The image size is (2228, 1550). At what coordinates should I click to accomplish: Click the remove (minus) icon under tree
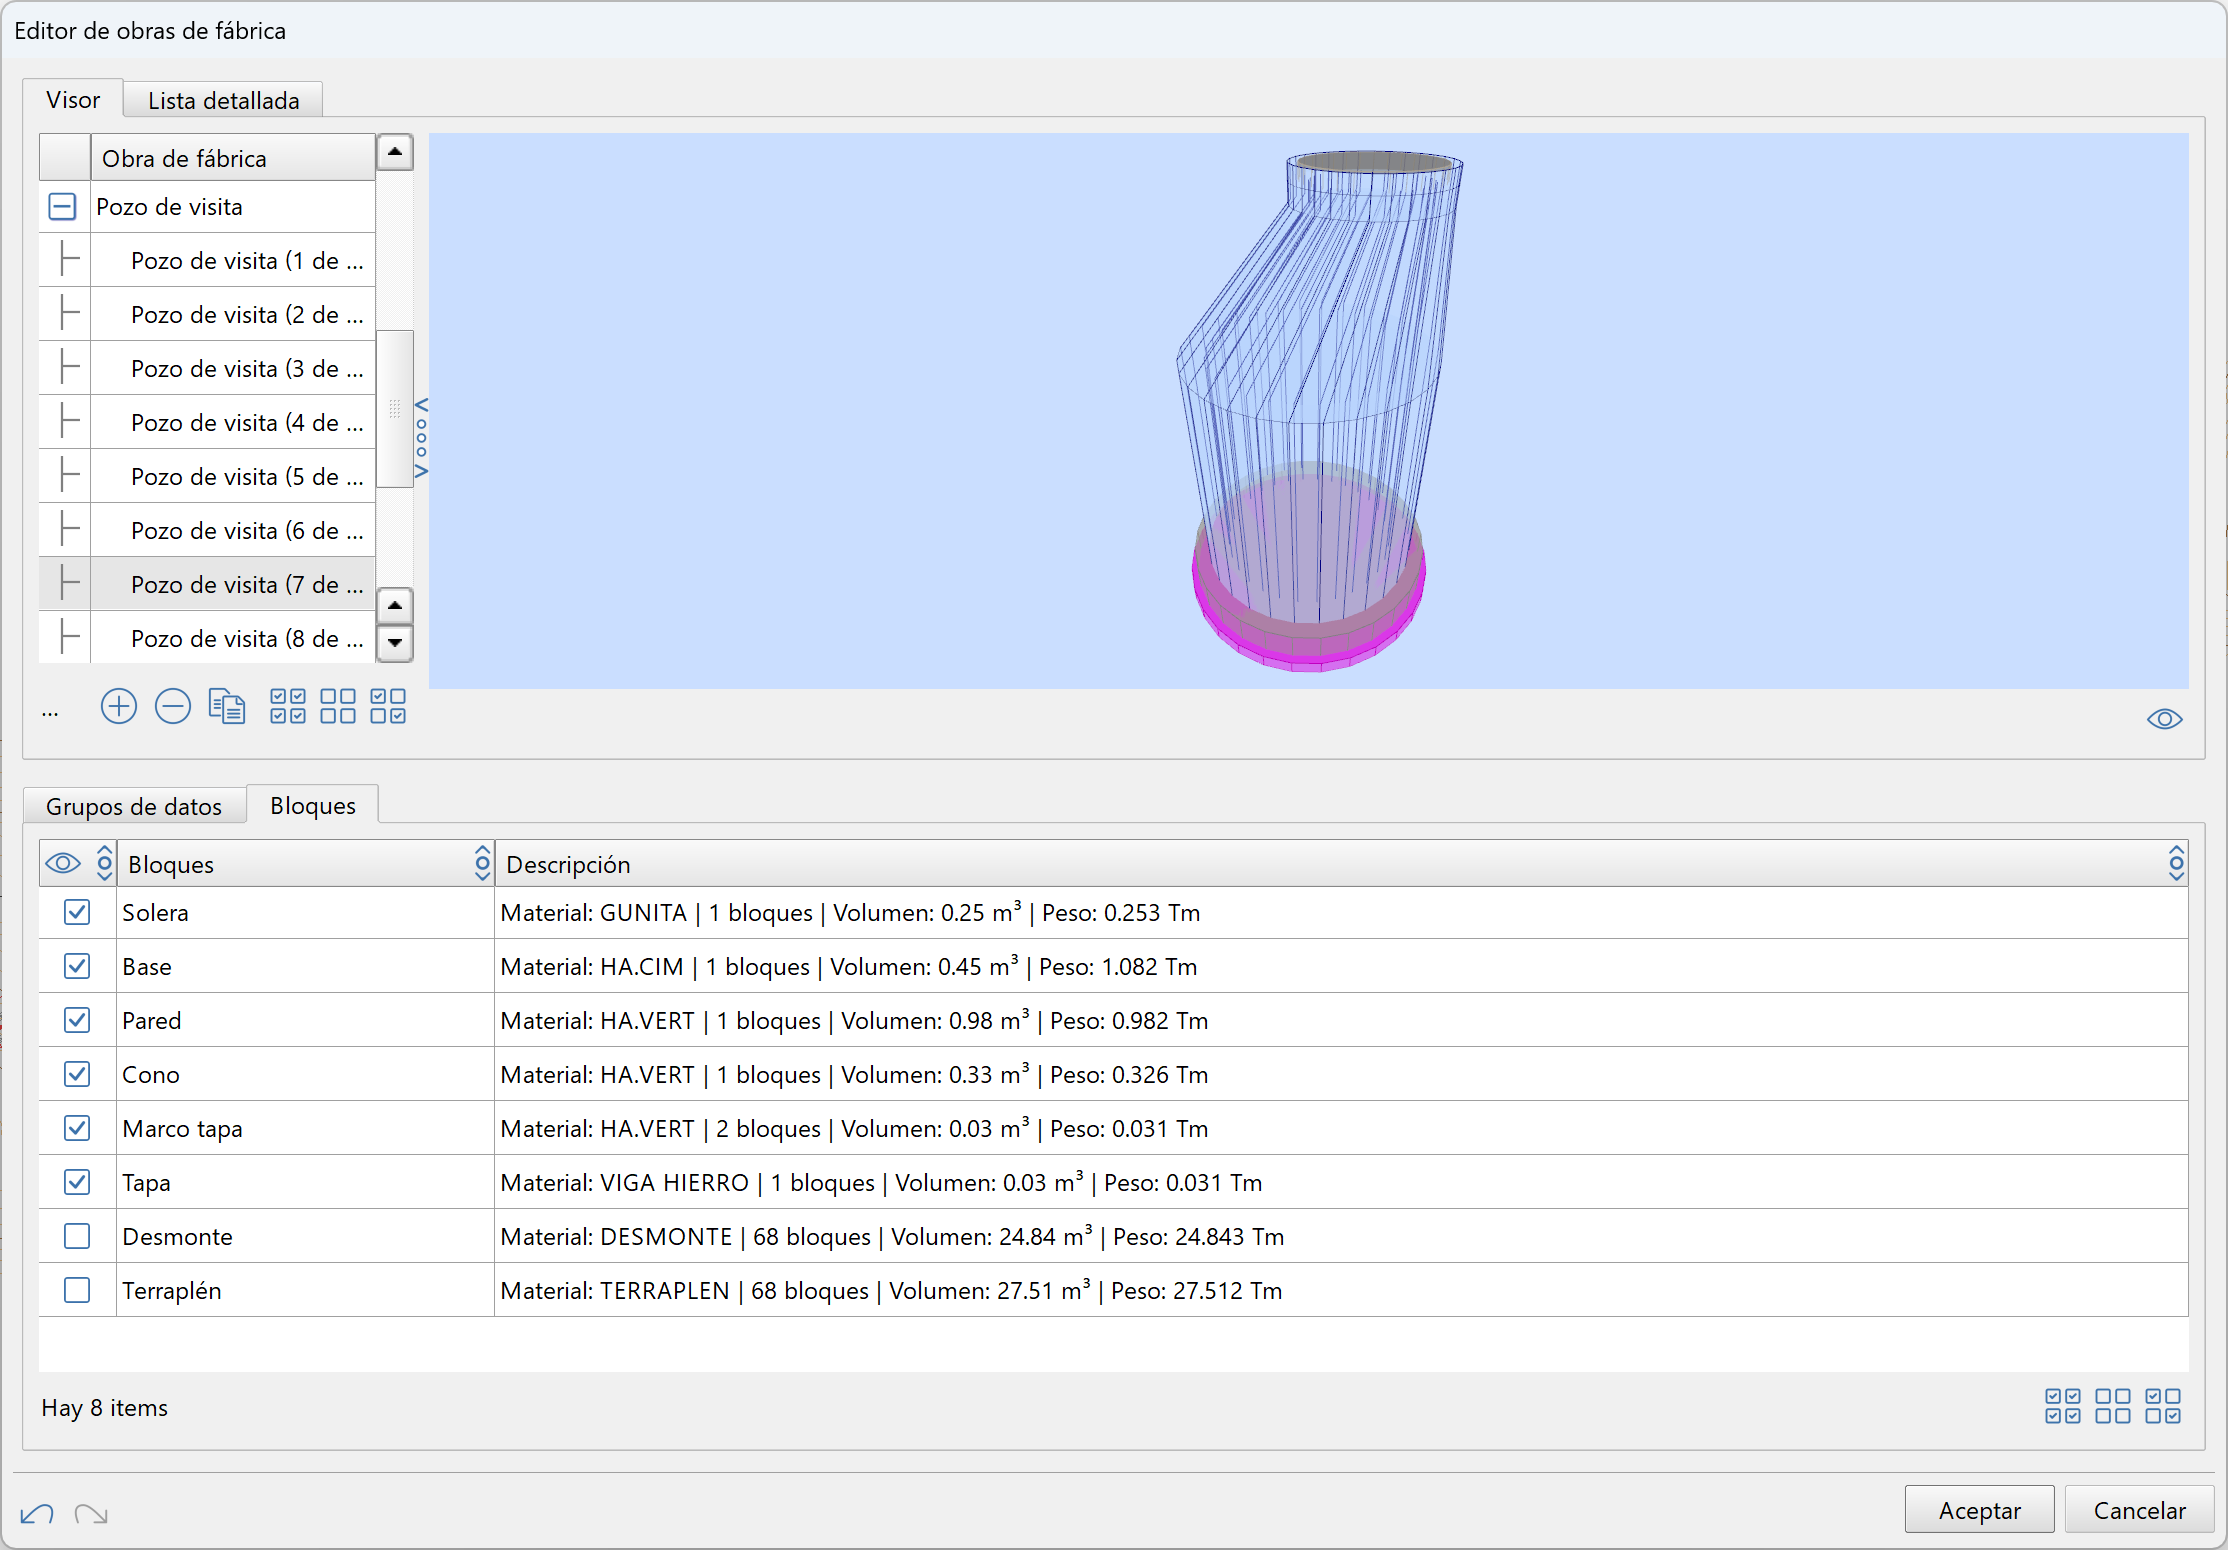[173, 707]
